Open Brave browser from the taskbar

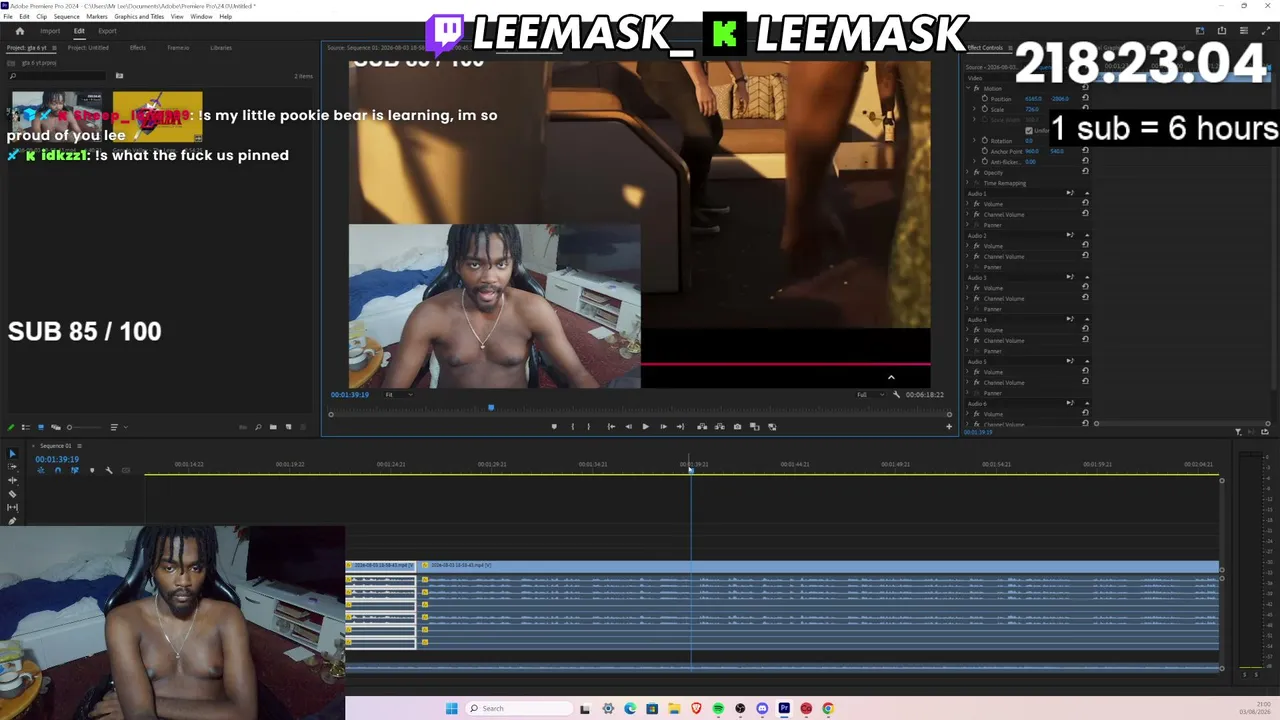[696, 708]
